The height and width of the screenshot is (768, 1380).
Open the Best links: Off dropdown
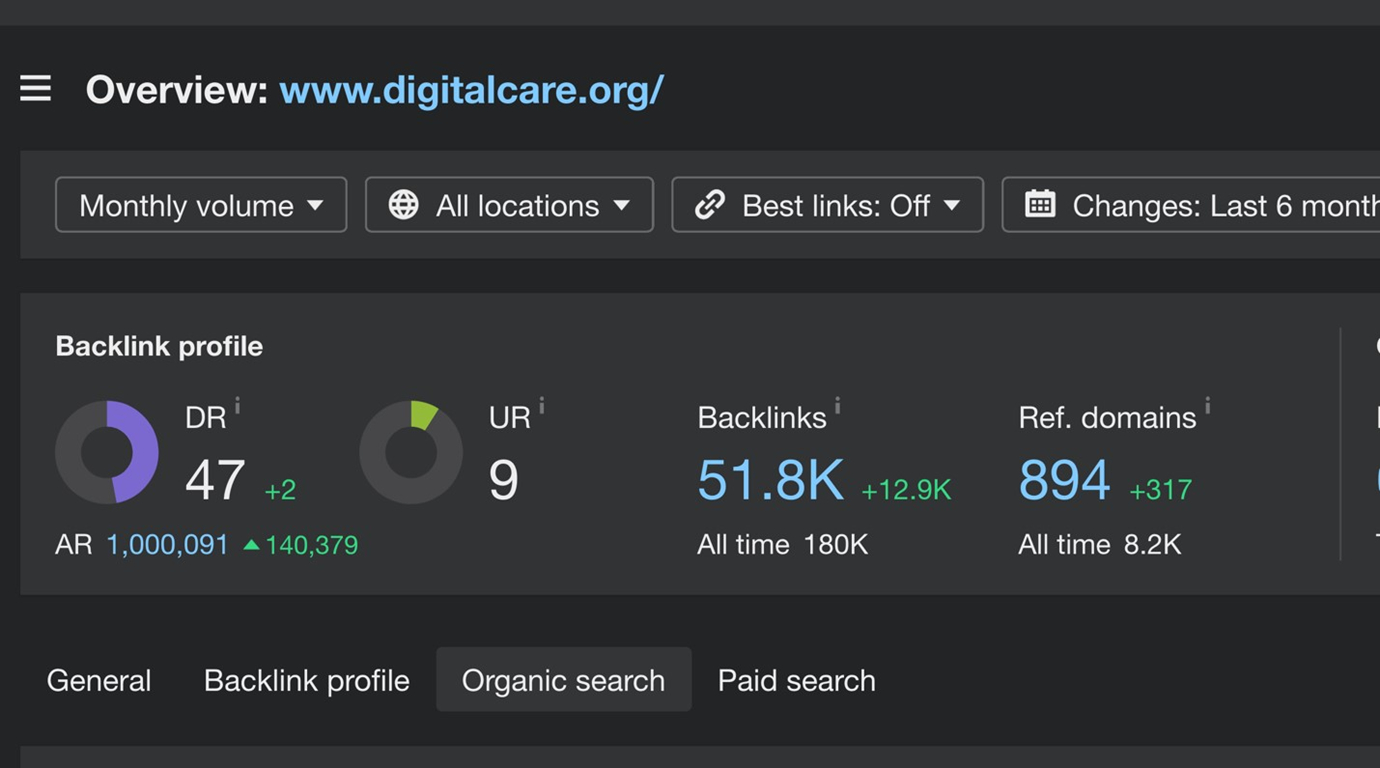[x=827, y=205]
